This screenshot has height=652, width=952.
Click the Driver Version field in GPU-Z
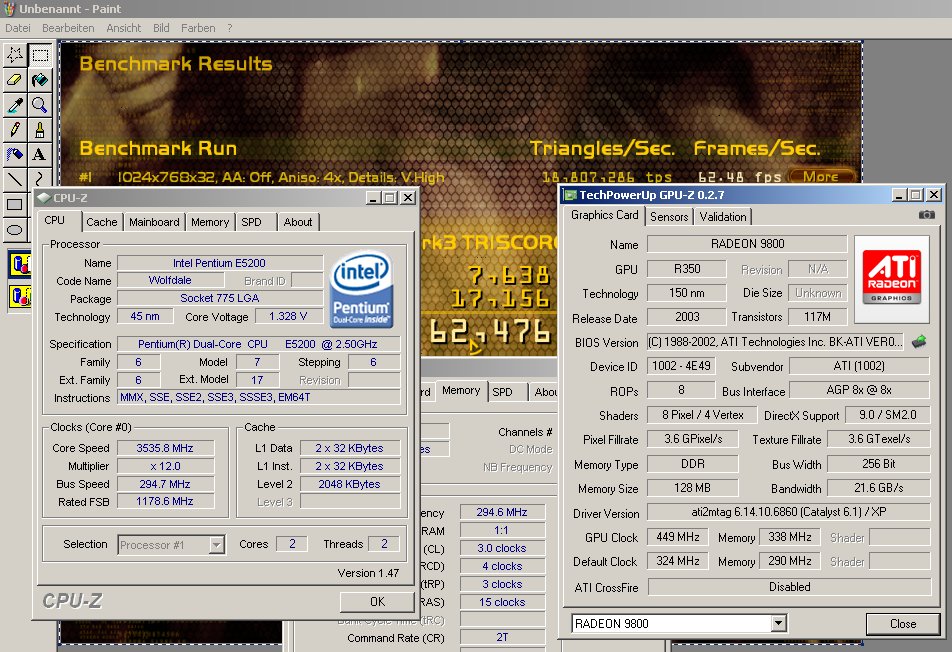tap(788, 512)
